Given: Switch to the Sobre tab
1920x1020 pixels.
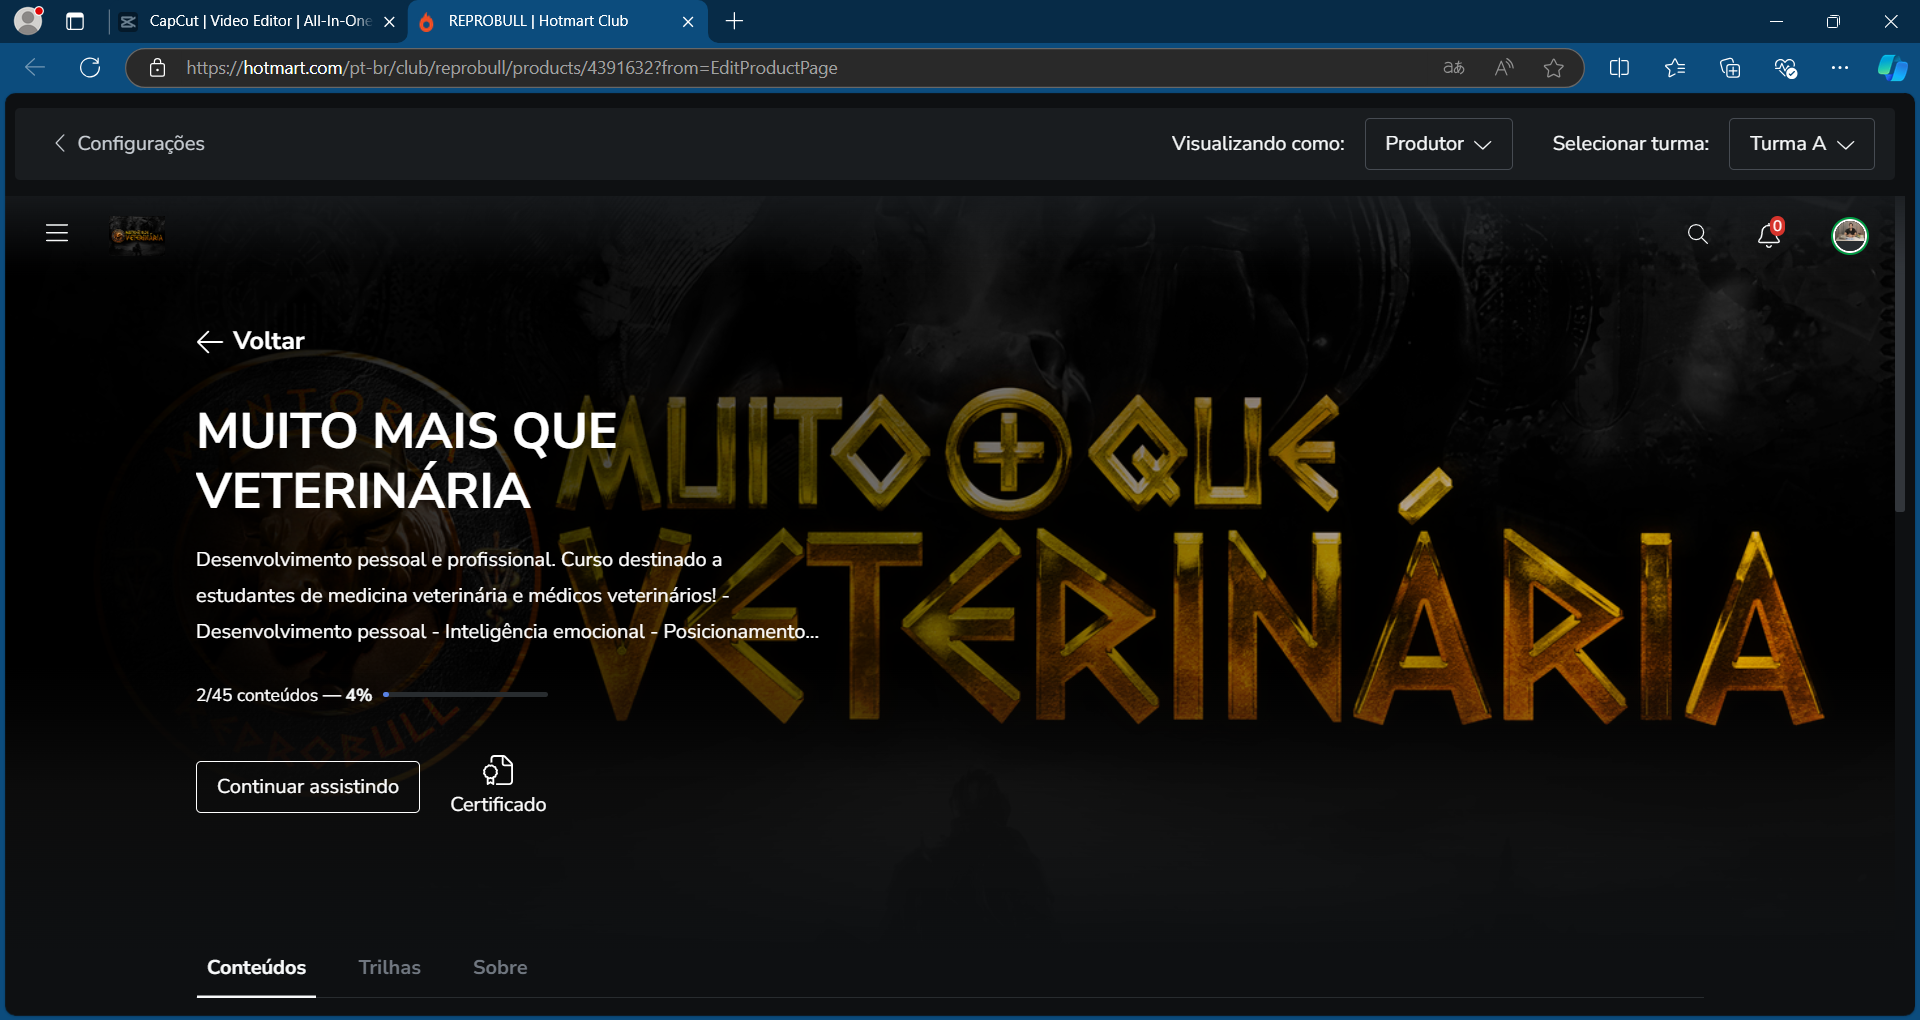Looking at the screenshot, I should click(500, 967).
